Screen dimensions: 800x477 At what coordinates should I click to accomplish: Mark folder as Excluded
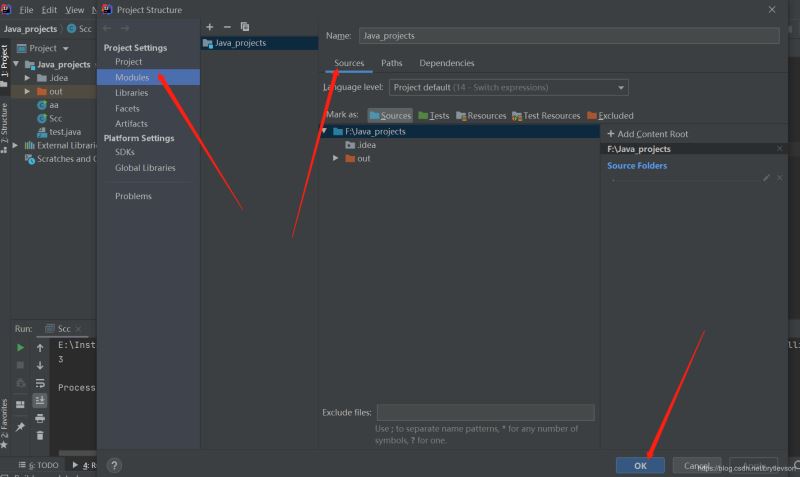(610, 115)
